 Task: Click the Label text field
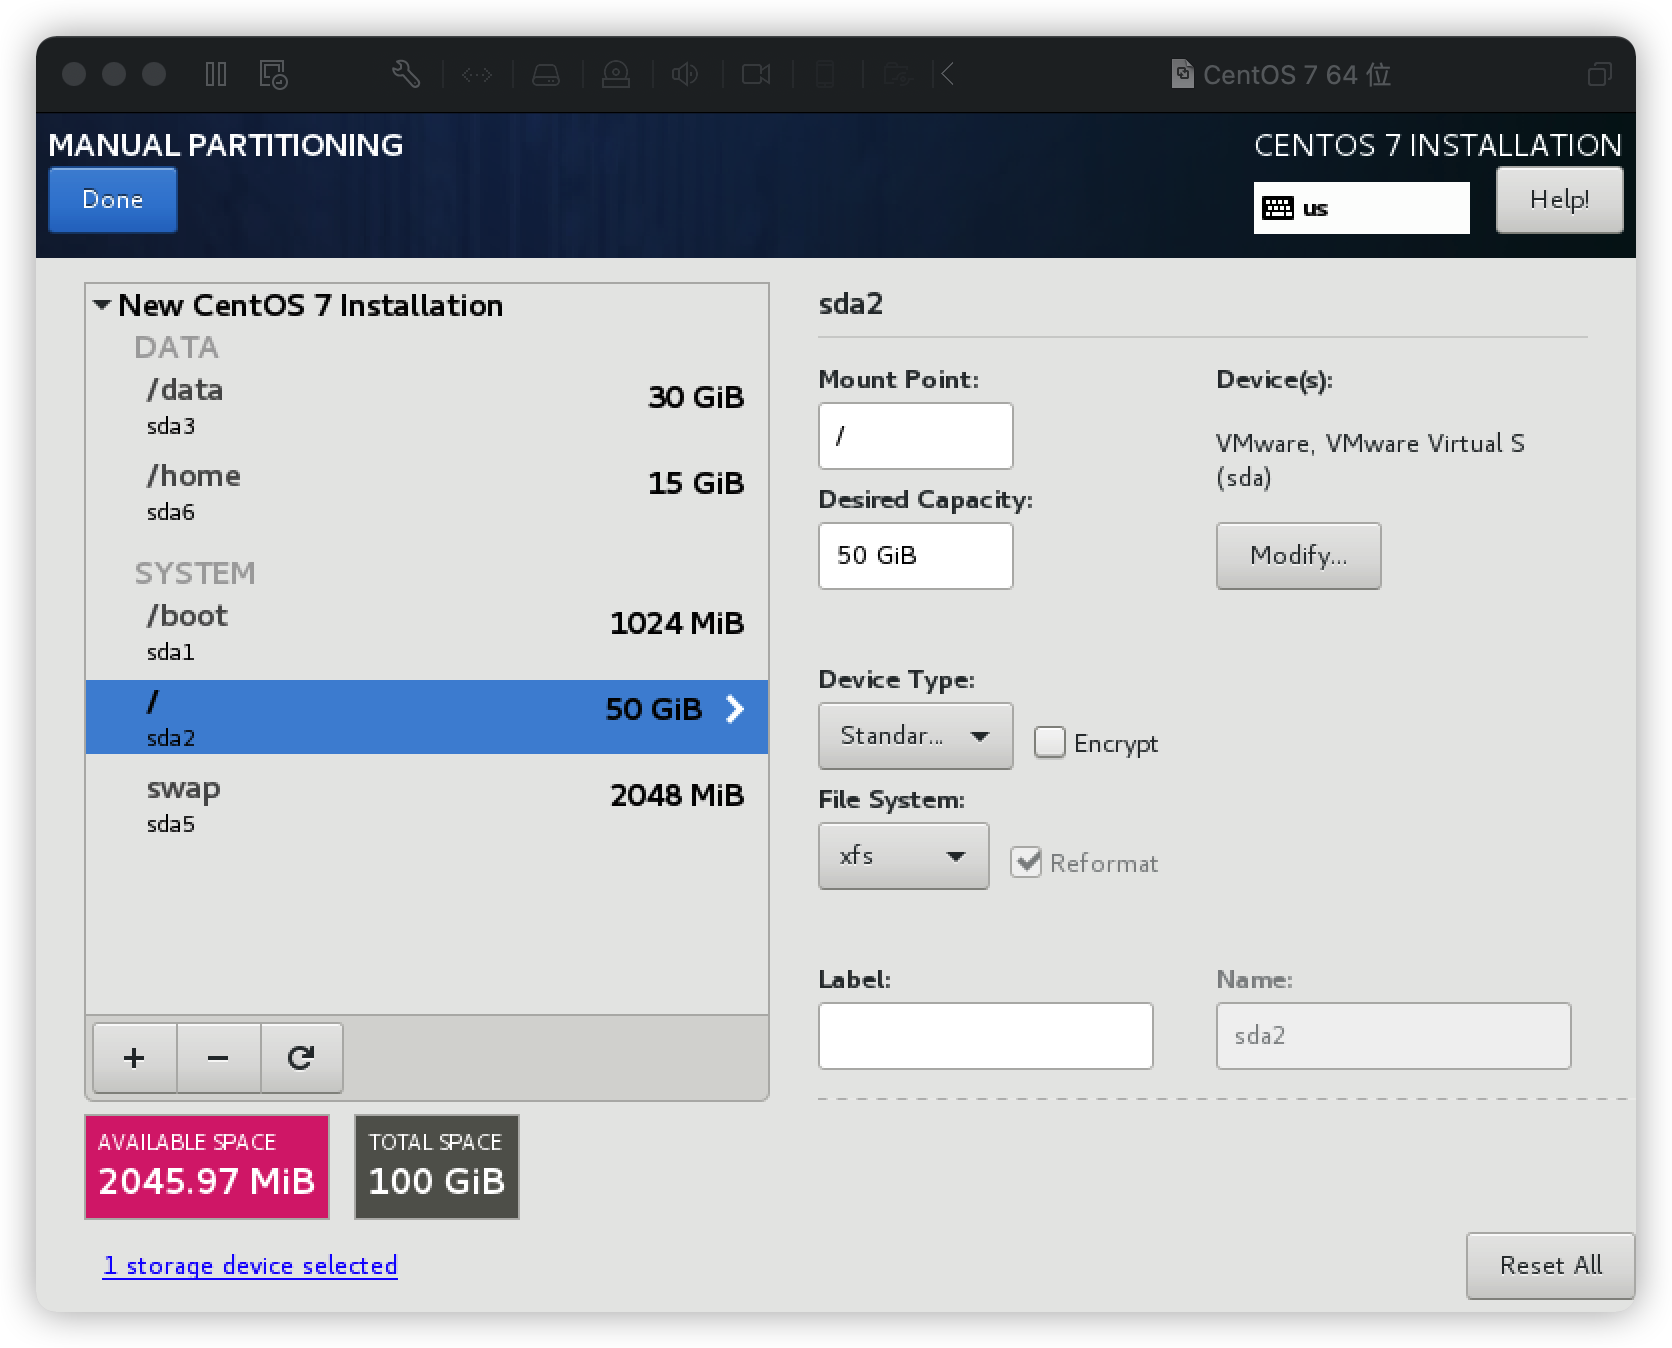click(985, 1036)
